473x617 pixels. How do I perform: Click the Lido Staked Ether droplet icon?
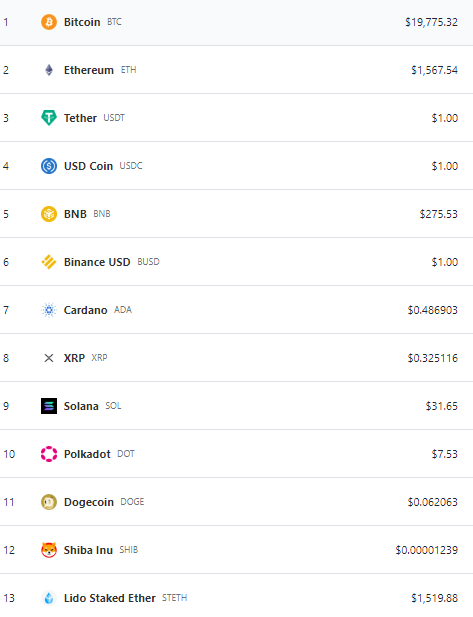click(49, 598)
